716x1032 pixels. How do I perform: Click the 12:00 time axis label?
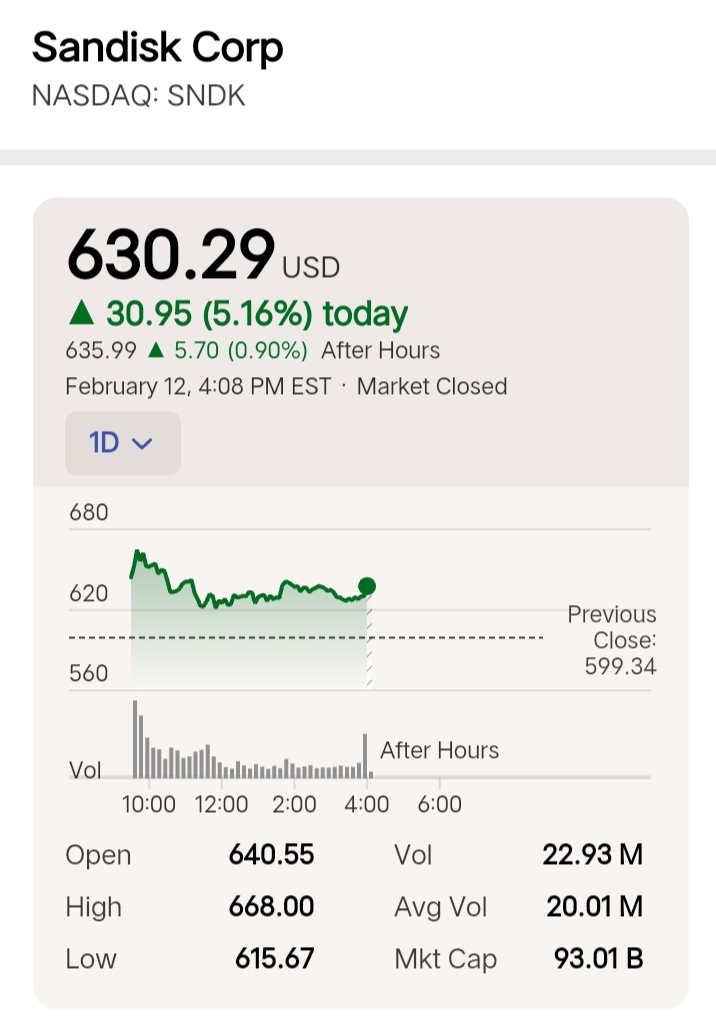221,804
